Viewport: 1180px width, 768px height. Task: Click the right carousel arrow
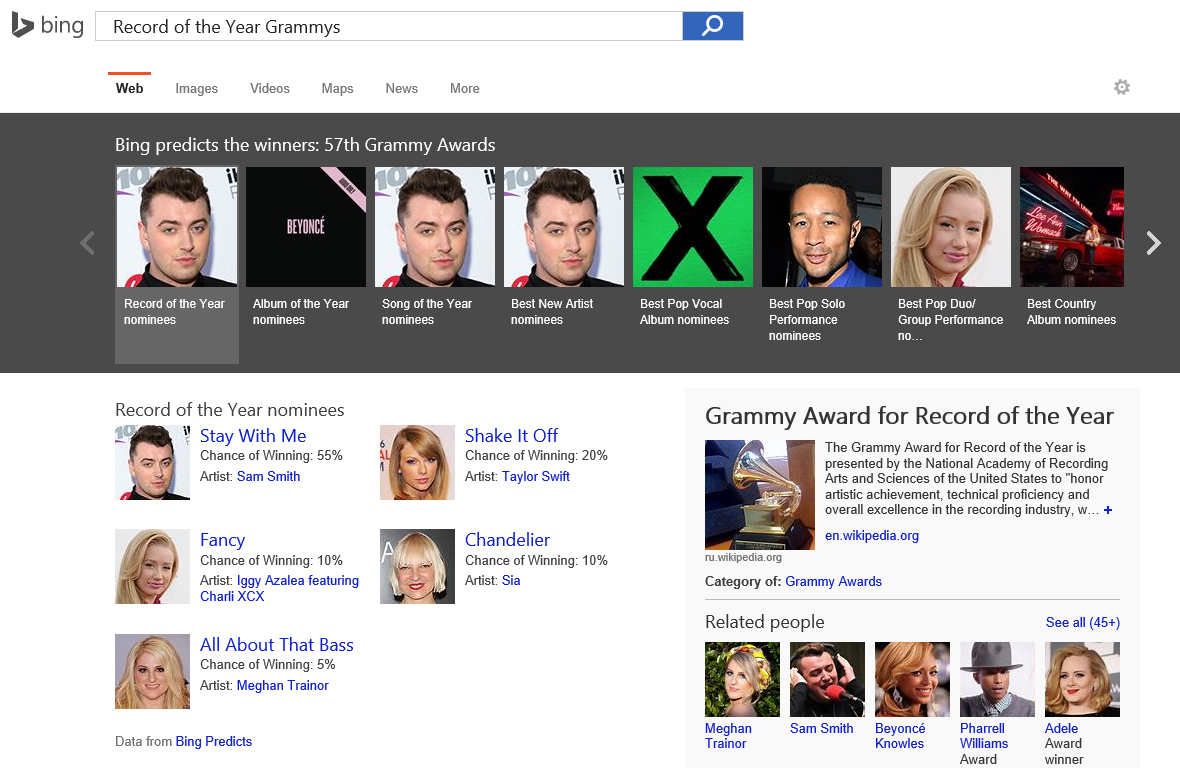(1154, 242)
